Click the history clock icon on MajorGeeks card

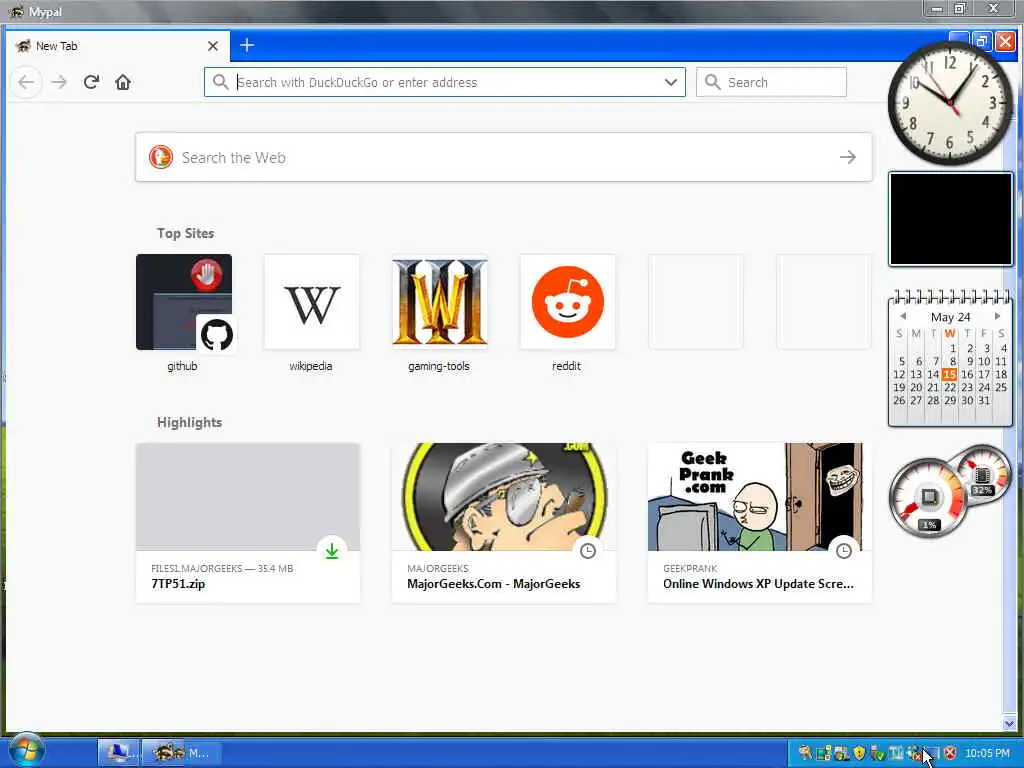click(x=588, y=551)
